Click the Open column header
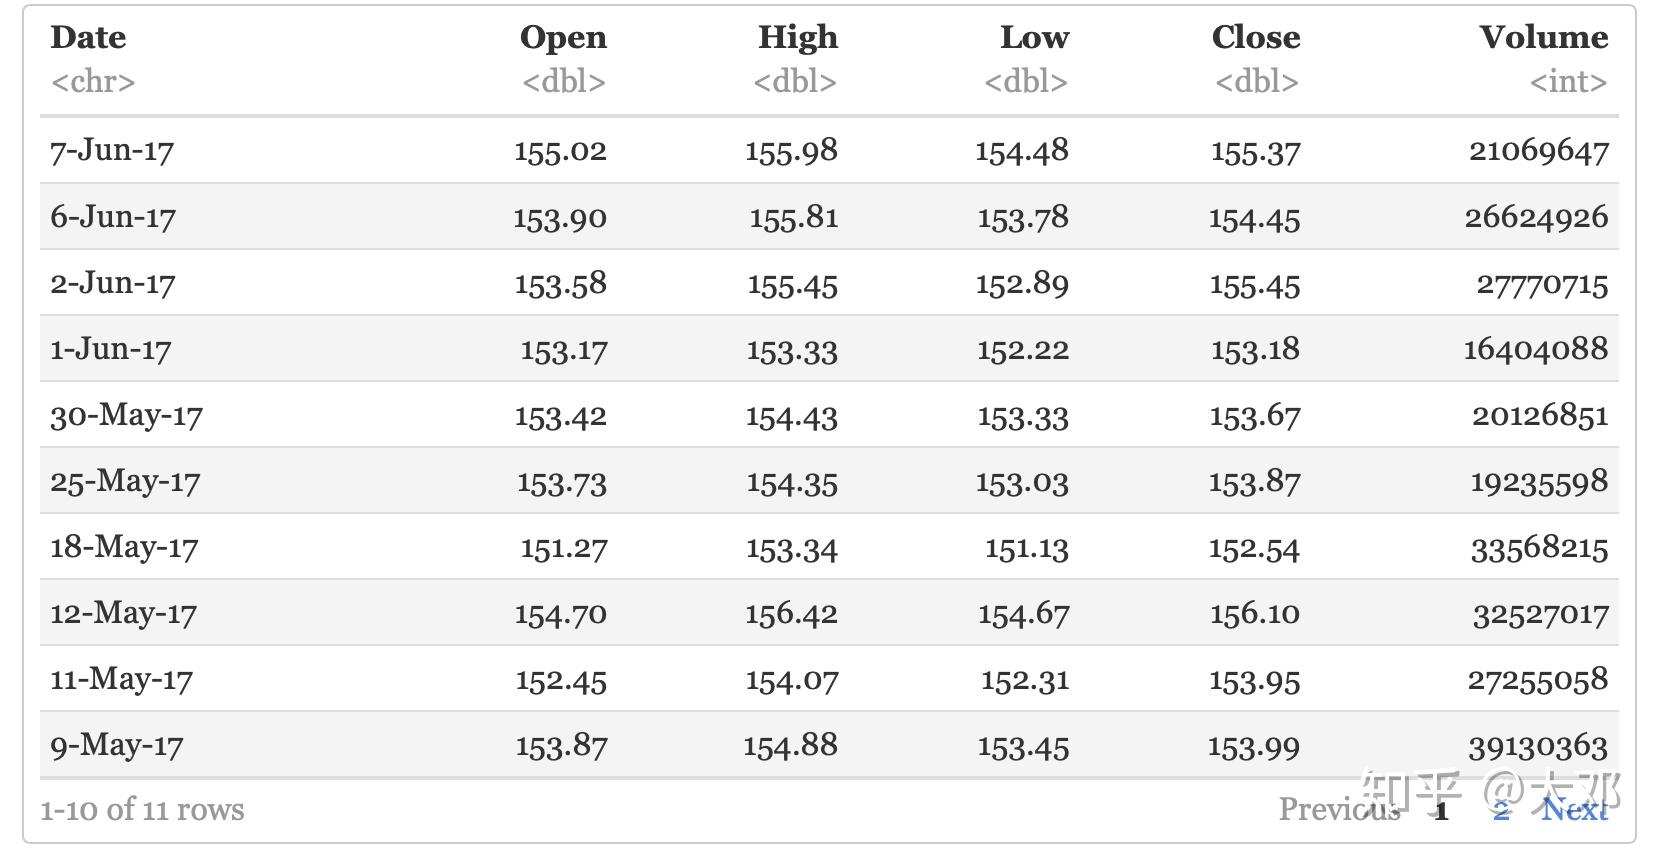This screenshot has width=1664, height=860. (x=563, y=38)
